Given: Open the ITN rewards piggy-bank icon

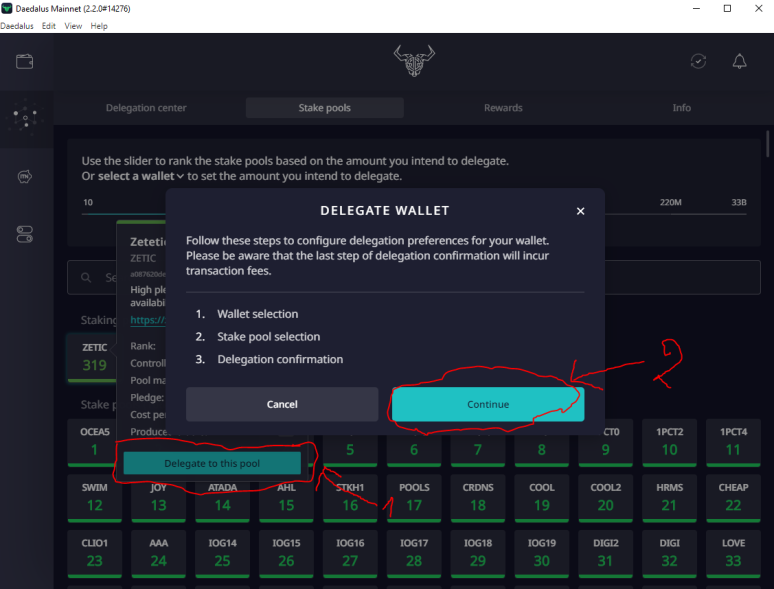Looking at the screenshot, I should coord(25,177).
